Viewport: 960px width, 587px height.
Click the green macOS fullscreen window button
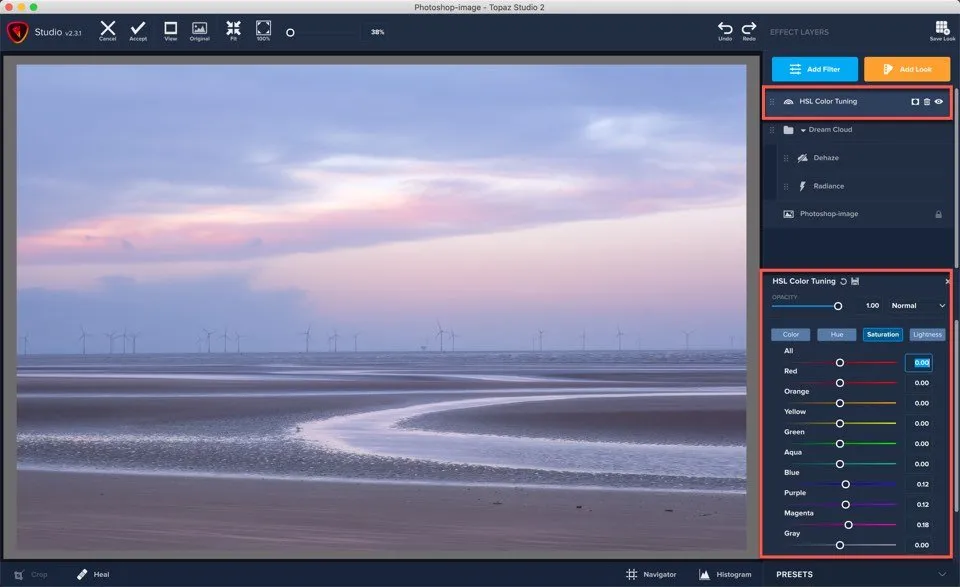coord(33,7)
